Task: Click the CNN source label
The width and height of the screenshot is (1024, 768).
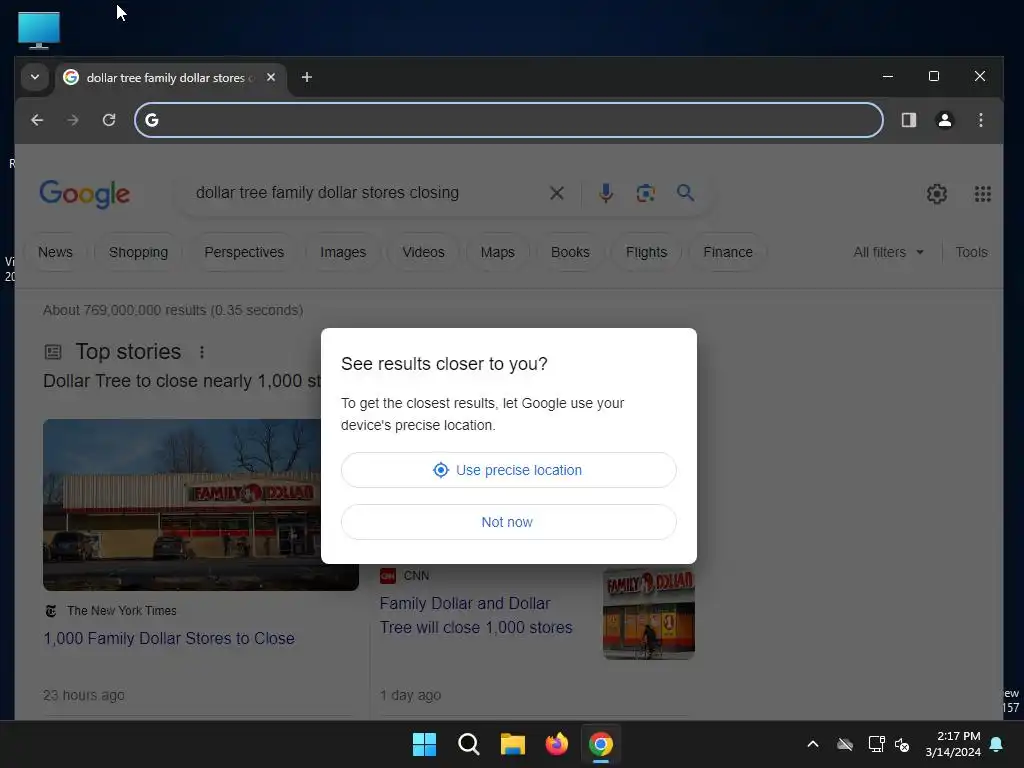Action: coord(416,575)
